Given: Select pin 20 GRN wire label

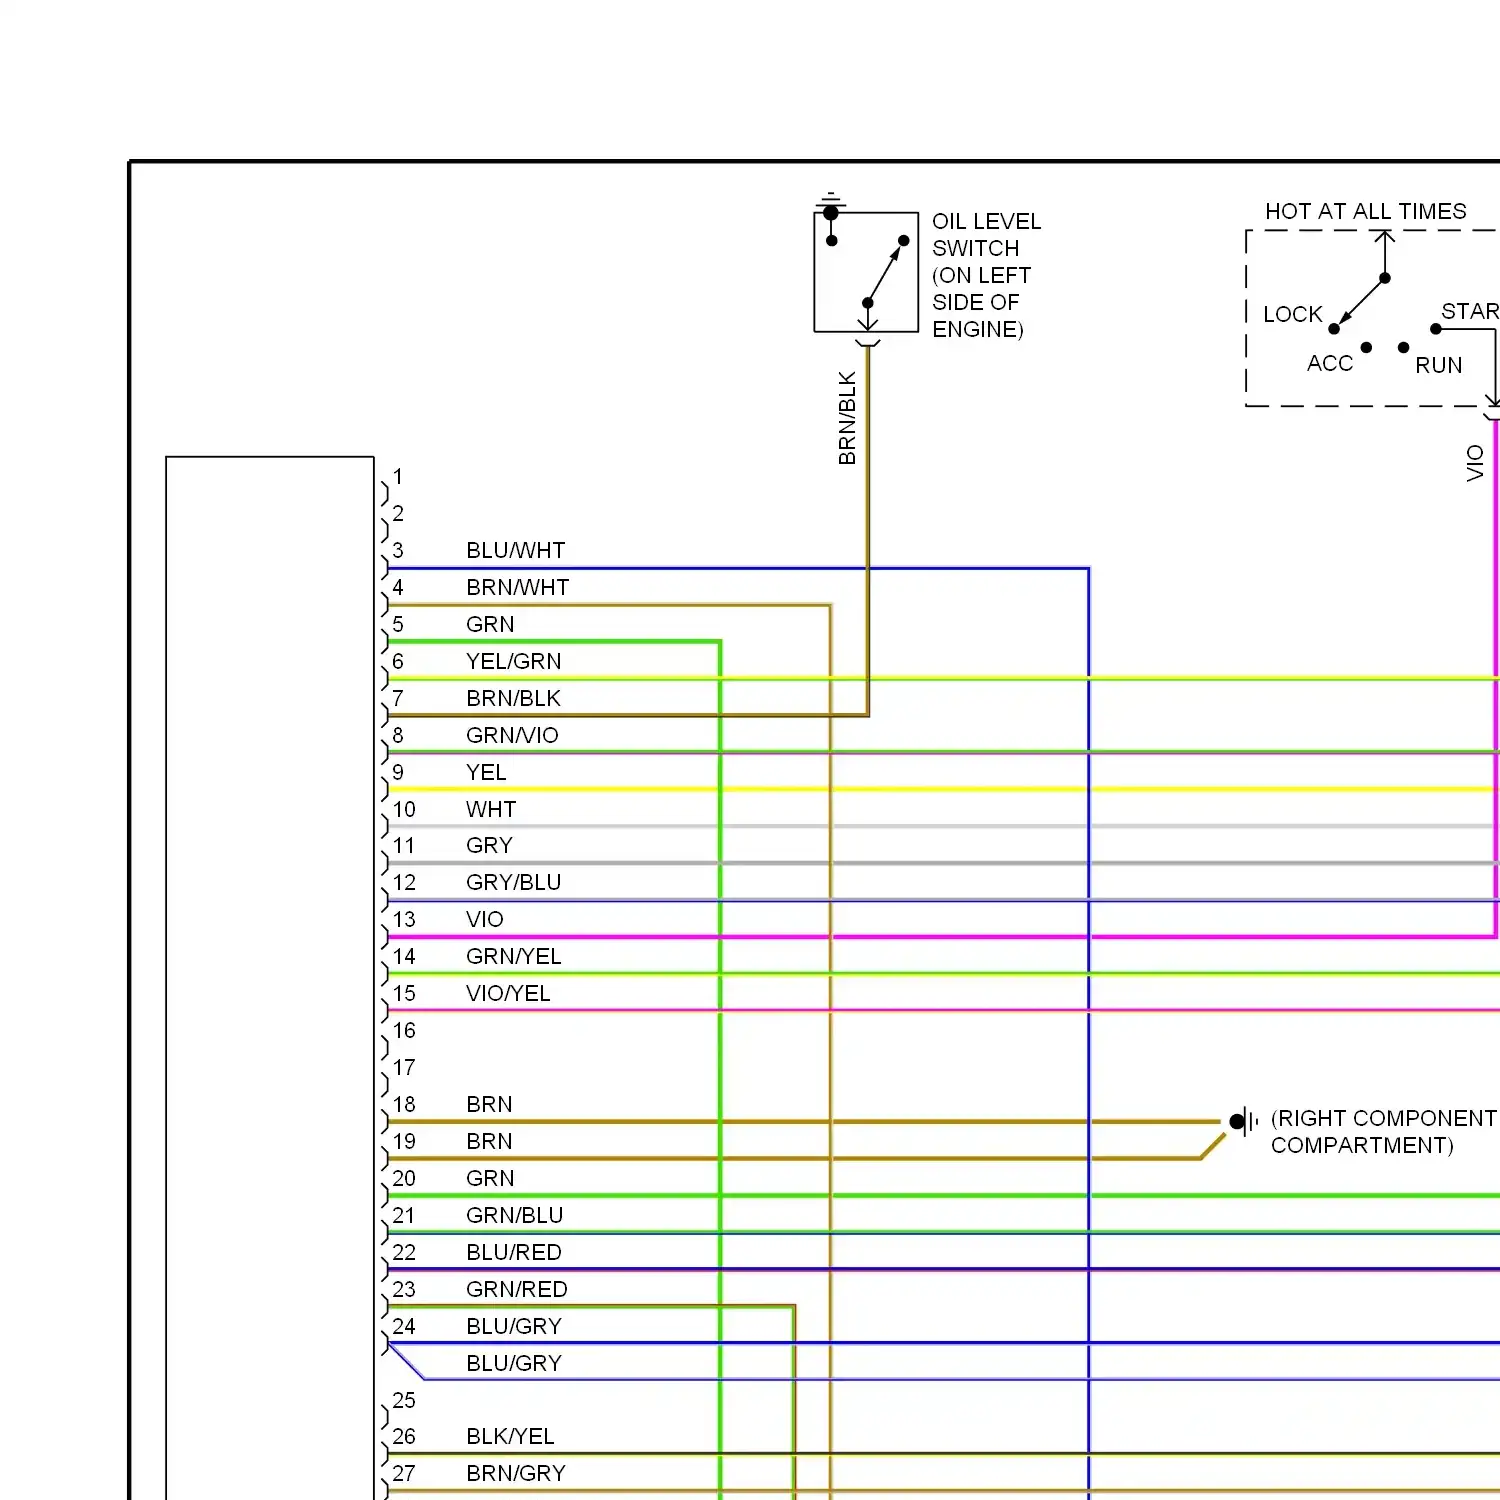Looking at the screenshot, I should (x=490, y=1178).
